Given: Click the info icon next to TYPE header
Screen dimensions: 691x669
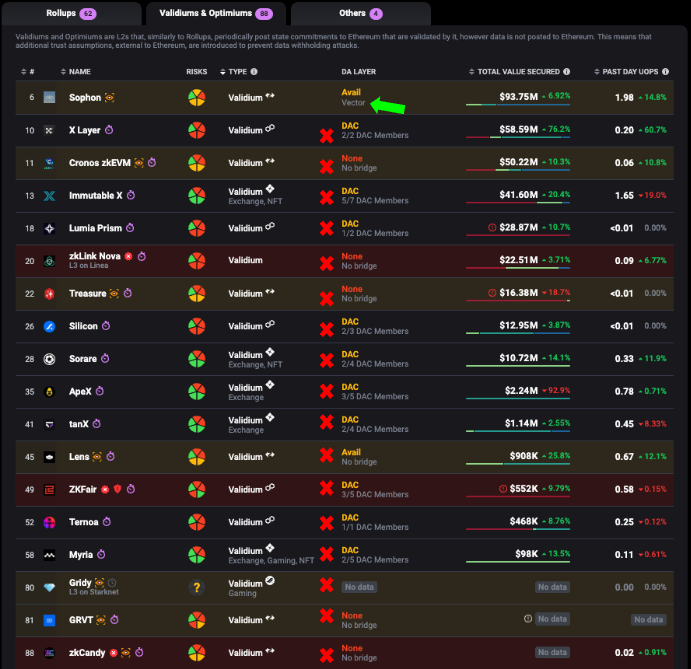Looking at the screenshot, I should [x=254, y=72].
